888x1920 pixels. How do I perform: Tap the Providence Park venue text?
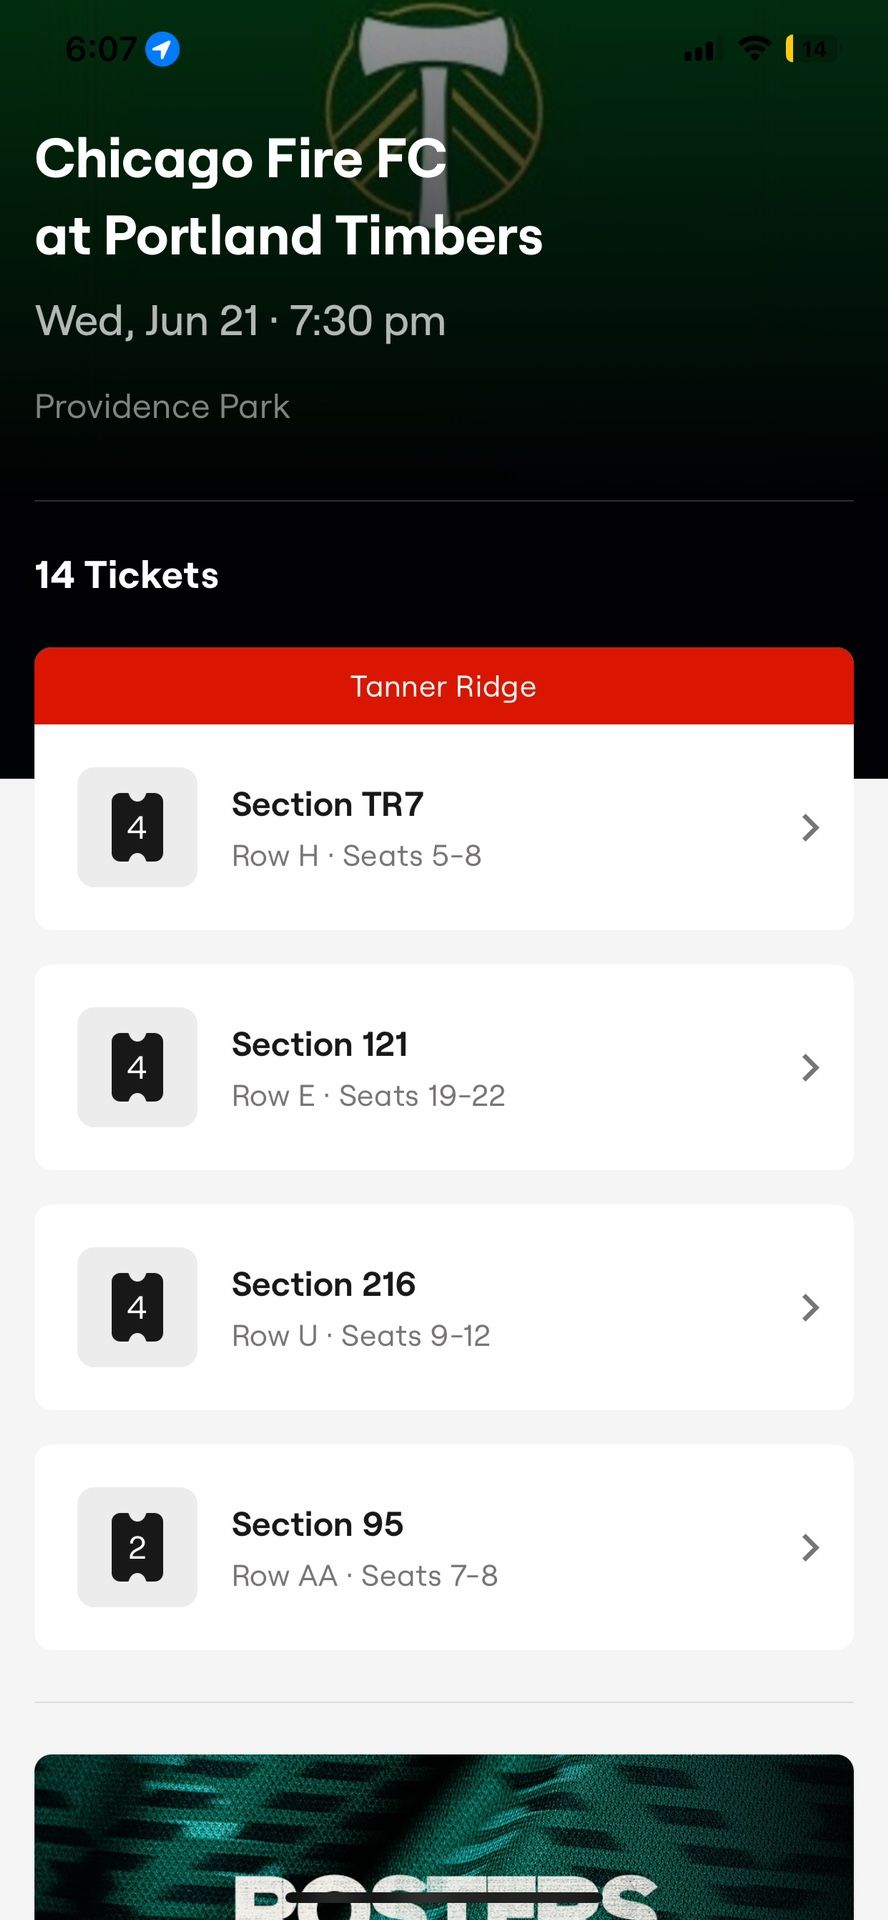[162, 406]
